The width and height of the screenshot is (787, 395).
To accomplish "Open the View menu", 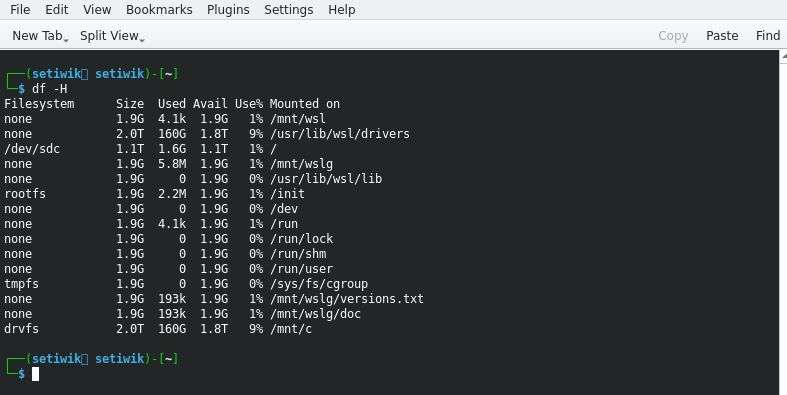I will tap(97, 10).
